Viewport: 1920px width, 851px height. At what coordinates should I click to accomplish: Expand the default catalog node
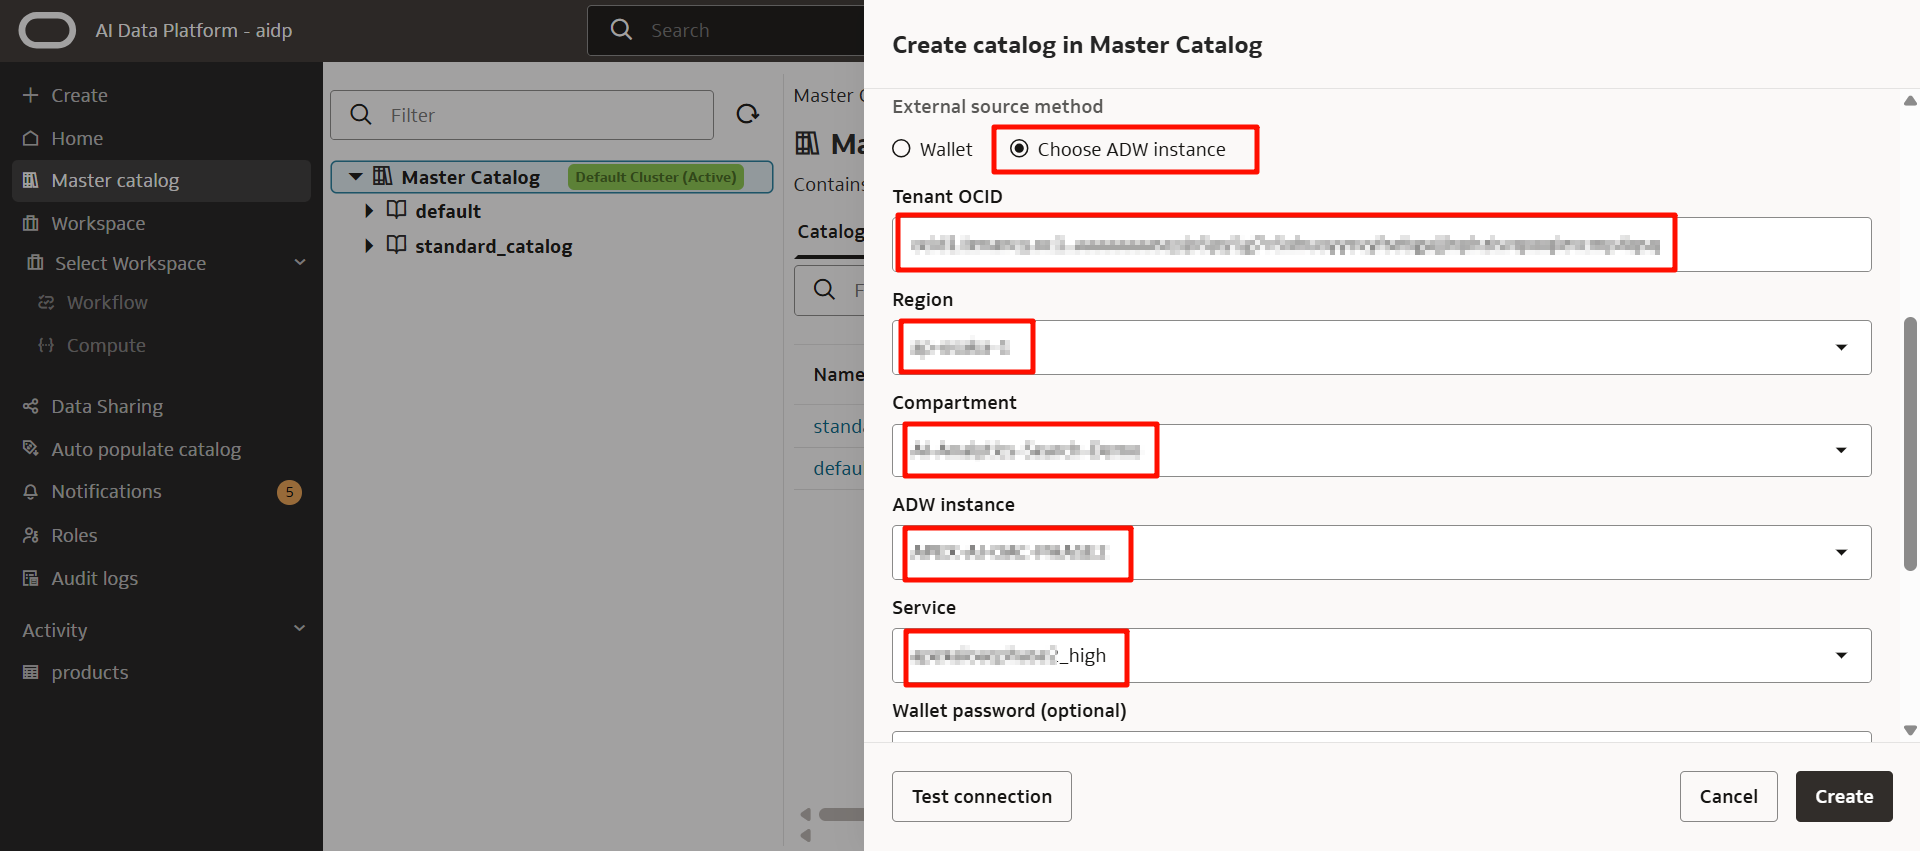coord(369,211)
